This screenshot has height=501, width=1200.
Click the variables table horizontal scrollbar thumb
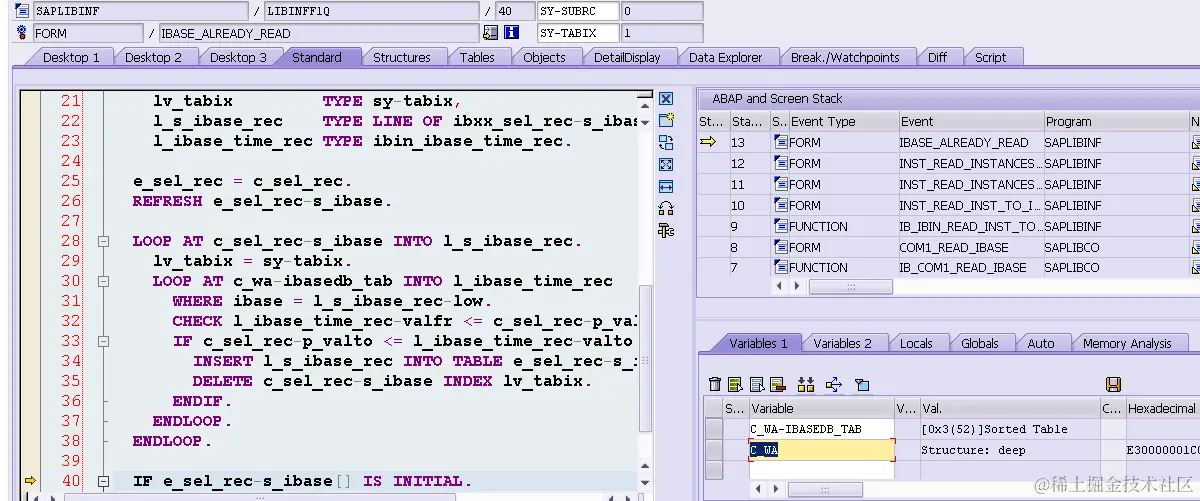pyautogui.click(x=825, y=489)
